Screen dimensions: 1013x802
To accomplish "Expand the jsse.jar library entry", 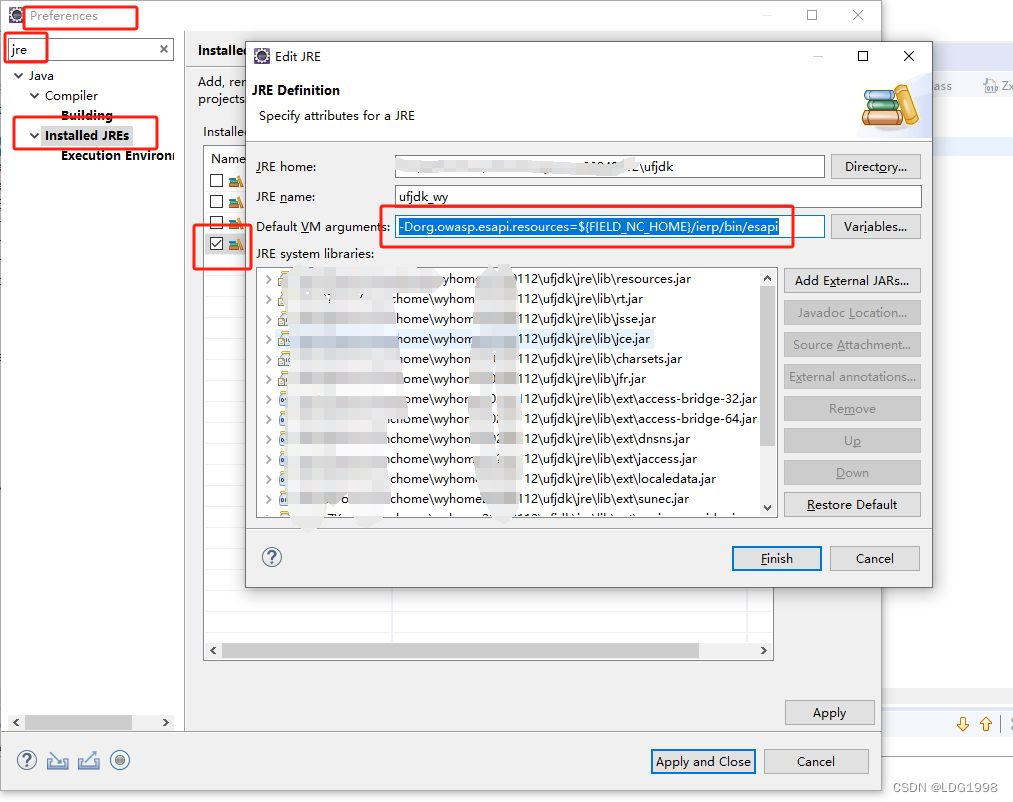I will (268, 319).
